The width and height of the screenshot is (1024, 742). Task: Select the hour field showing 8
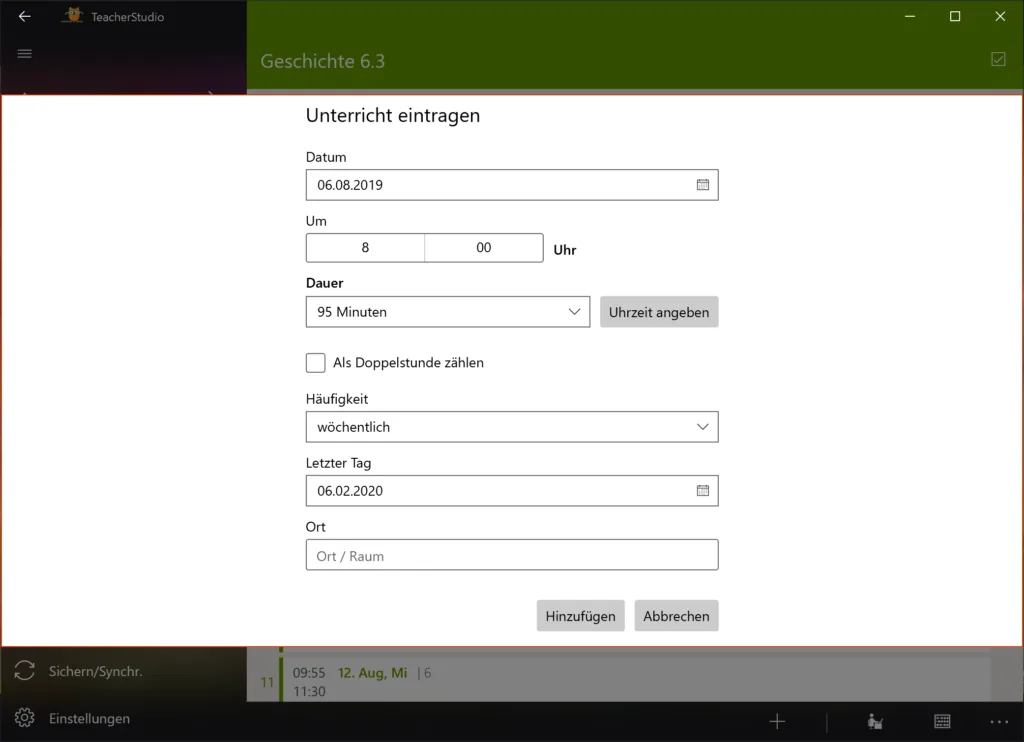(x=365, y=248)
